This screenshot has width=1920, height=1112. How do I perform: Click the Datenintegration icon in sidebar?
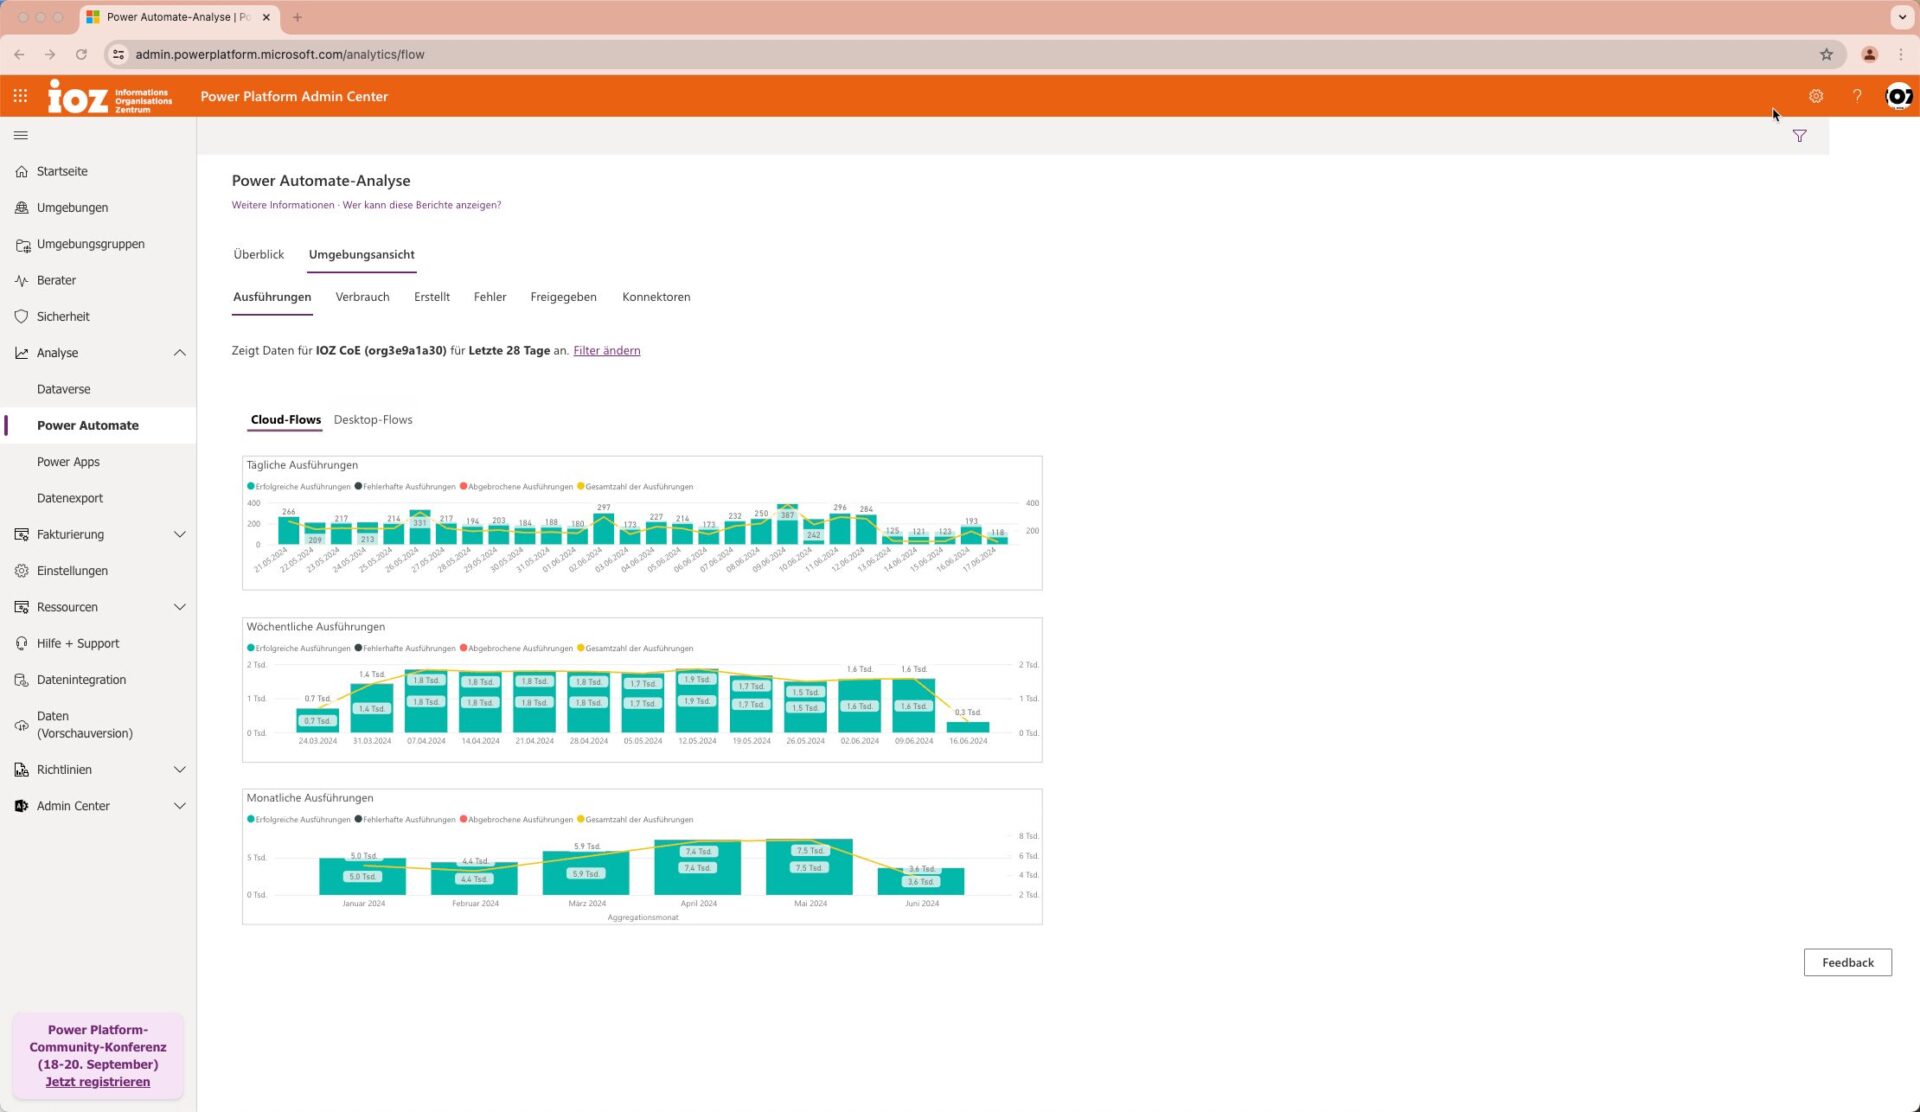click(x=22, y=680)
